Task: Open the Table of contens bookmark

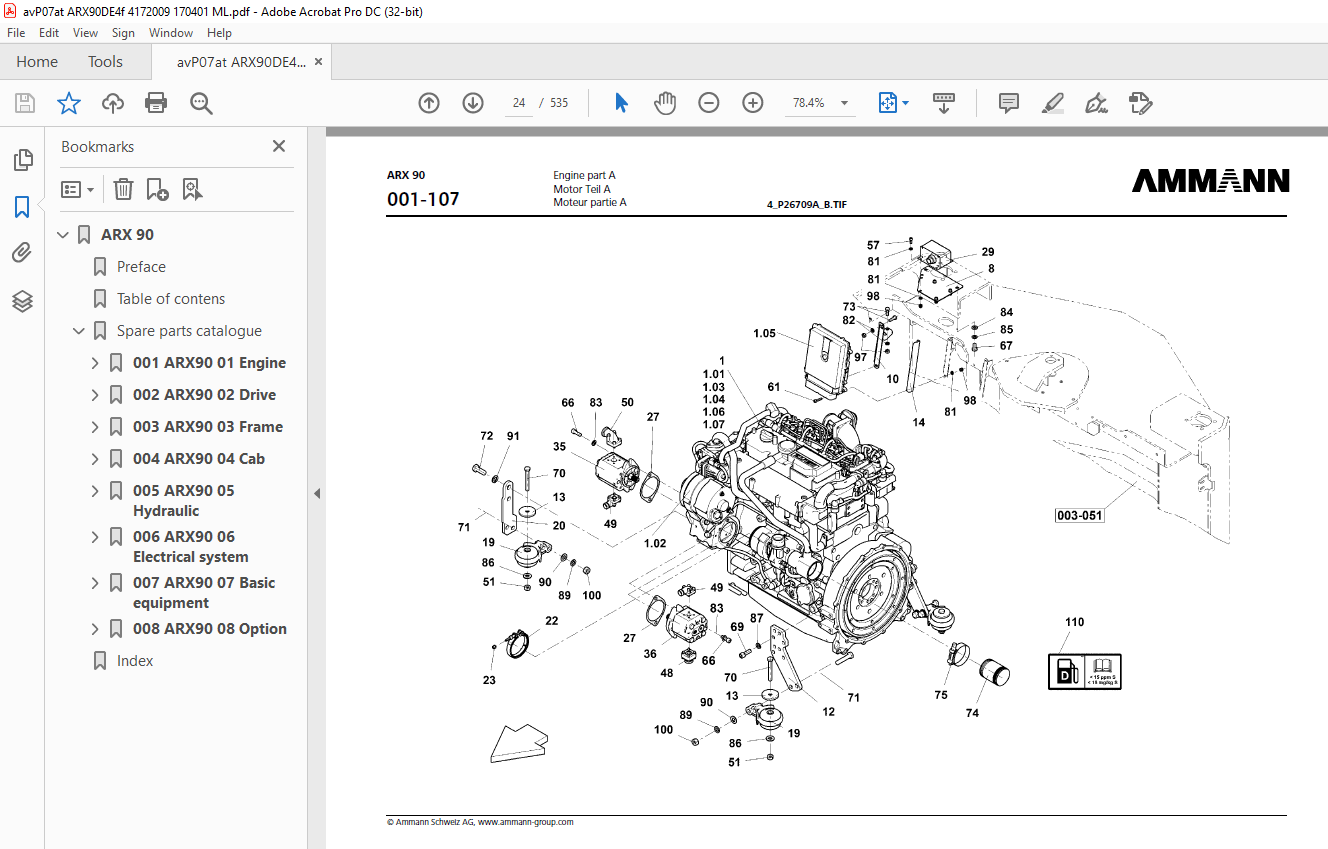Action: pos(171,299)
